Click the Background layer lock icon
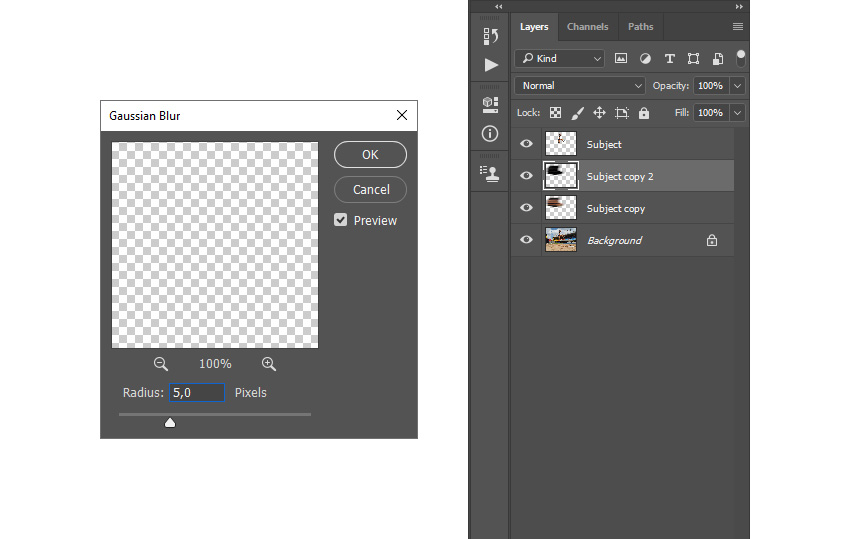850x539 pixels. pyautogui.click(x=712, y=240)
